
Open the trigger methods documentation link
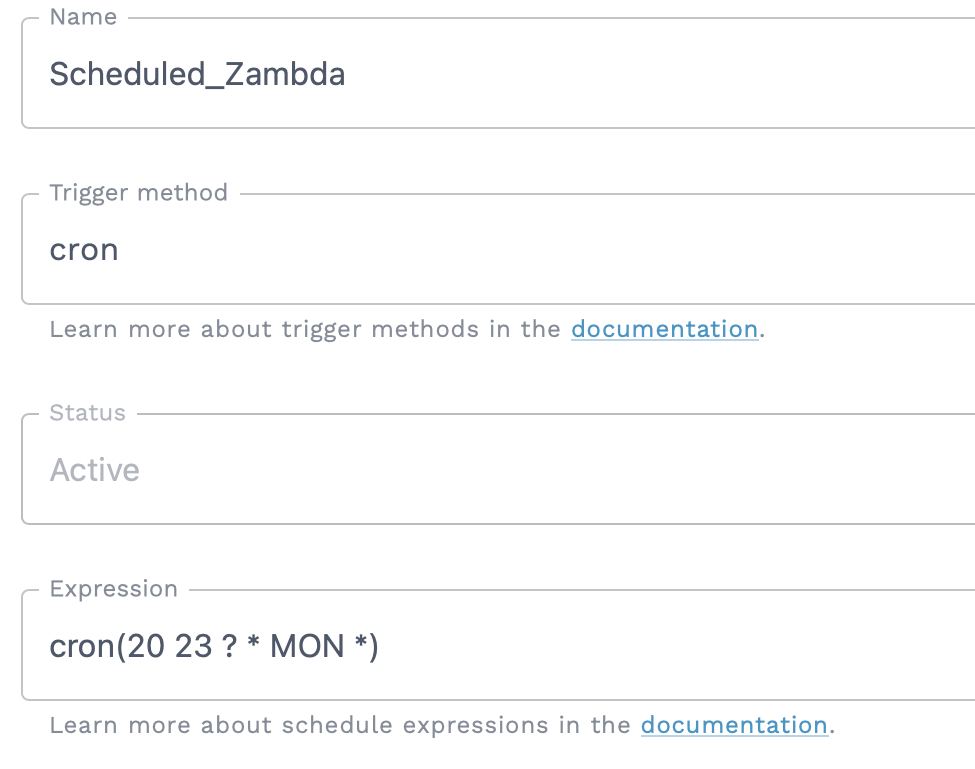tap(664, 329)
